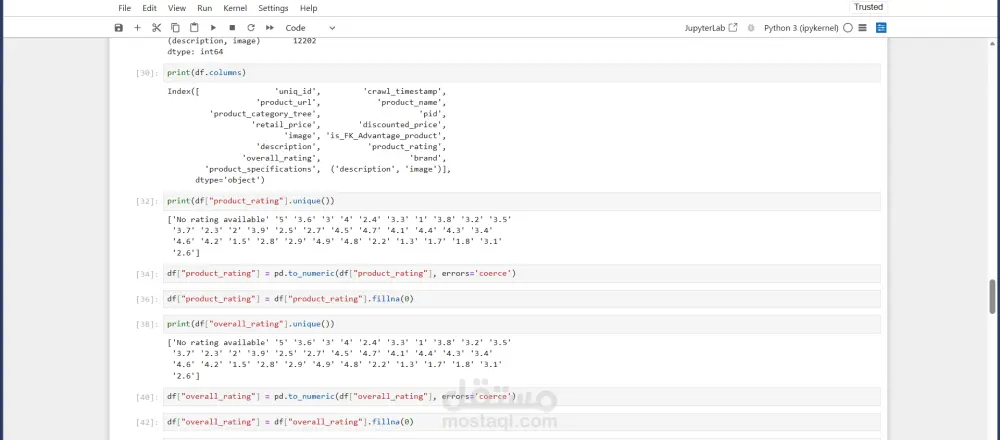Click the [36]: cell prompt
The height and width of the screenshot is (440, 1000).
(x=147, y=299)
